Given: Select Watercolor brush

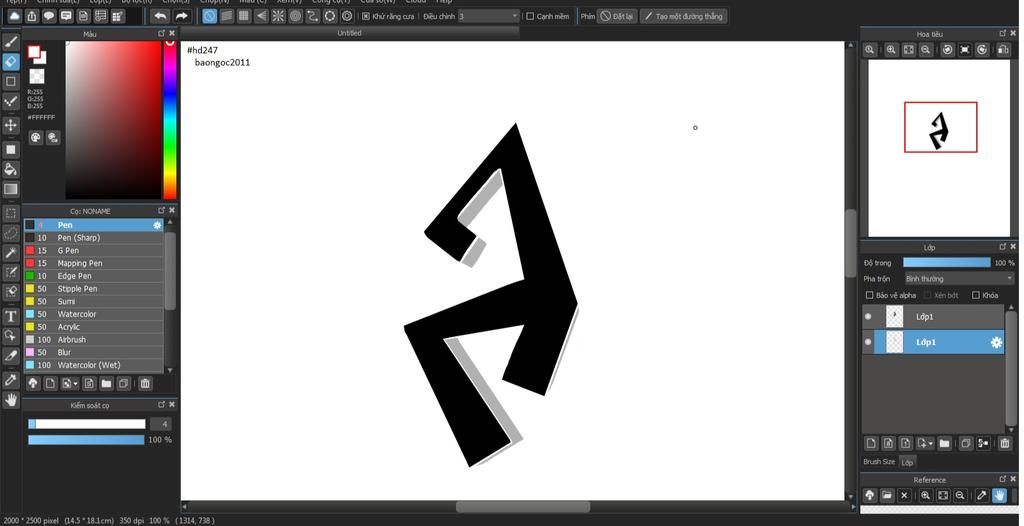Looking at the screenshot, I should [93, 314].
